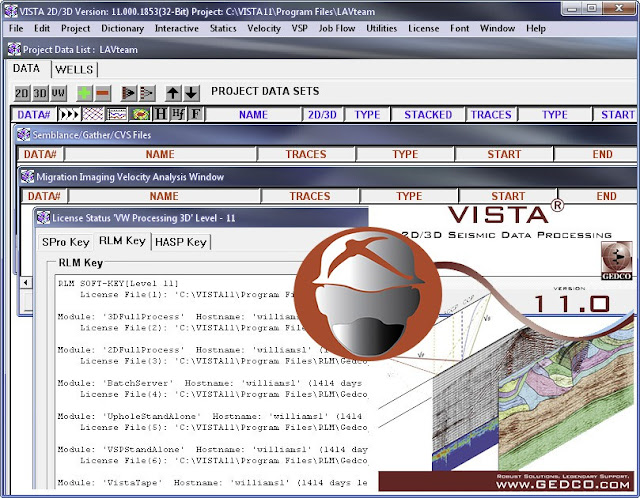Click TRACES header in Semblance/Gather/CVS Files window

click(306, 154)
